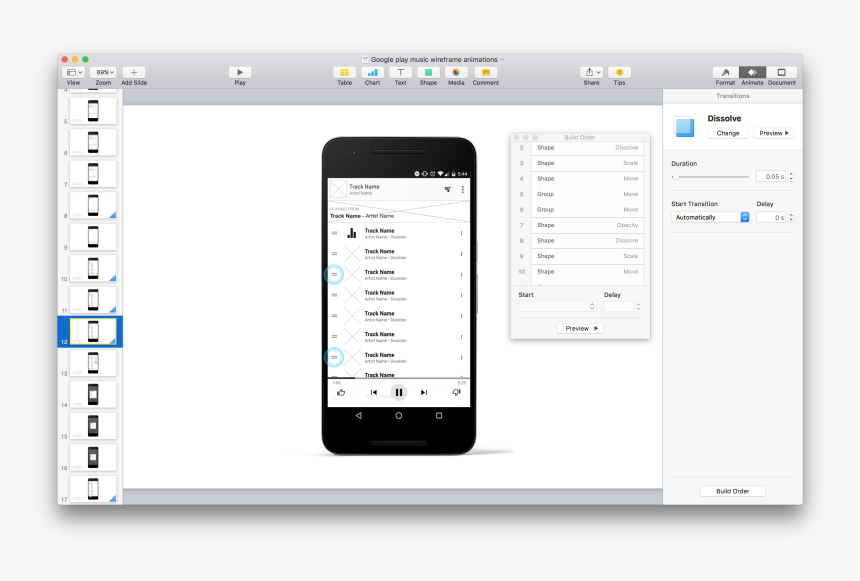Insert a Table
Screen dimensions: 860x581
pyautogui.click(x=344, y=72)
